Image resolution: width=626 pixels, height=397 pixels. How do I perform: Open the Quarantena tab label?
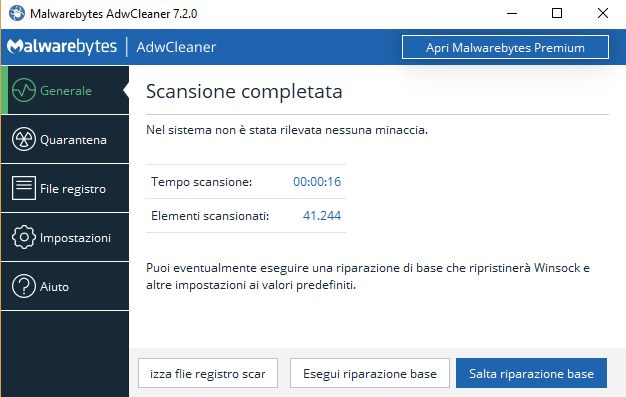pos(73,140)
